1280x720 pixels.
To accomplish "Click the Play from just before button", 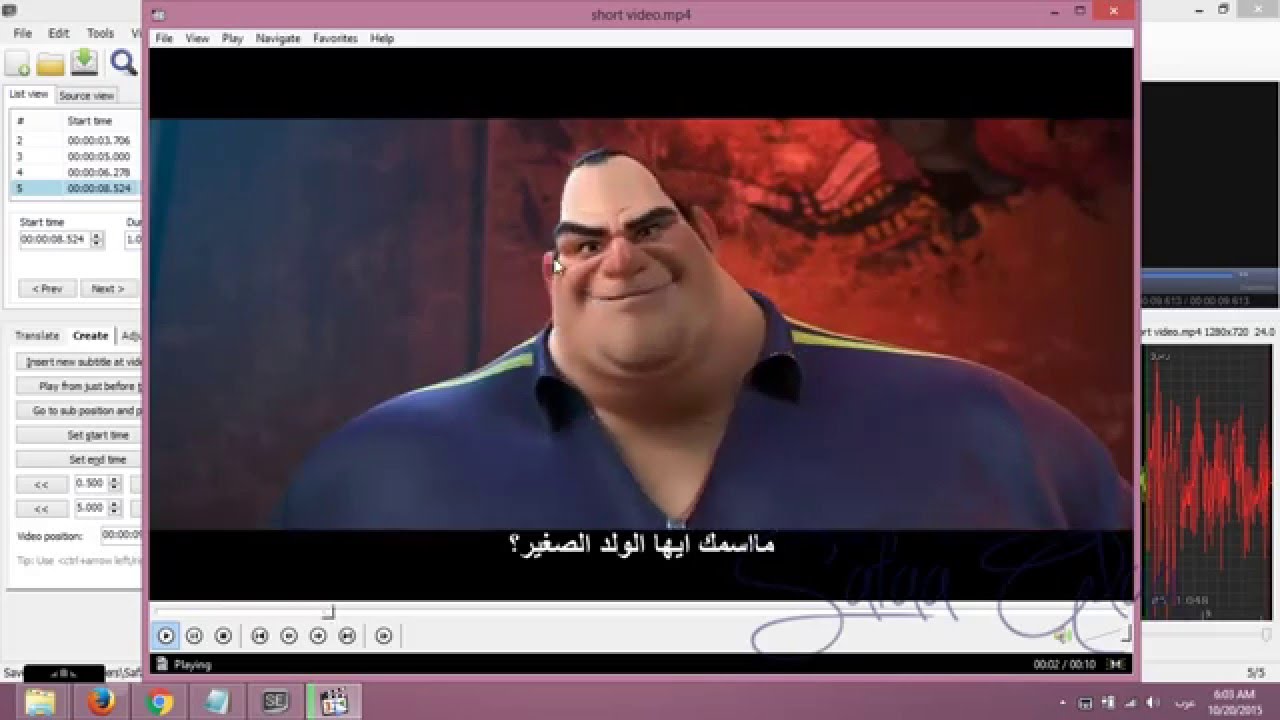I will (79, 386).
